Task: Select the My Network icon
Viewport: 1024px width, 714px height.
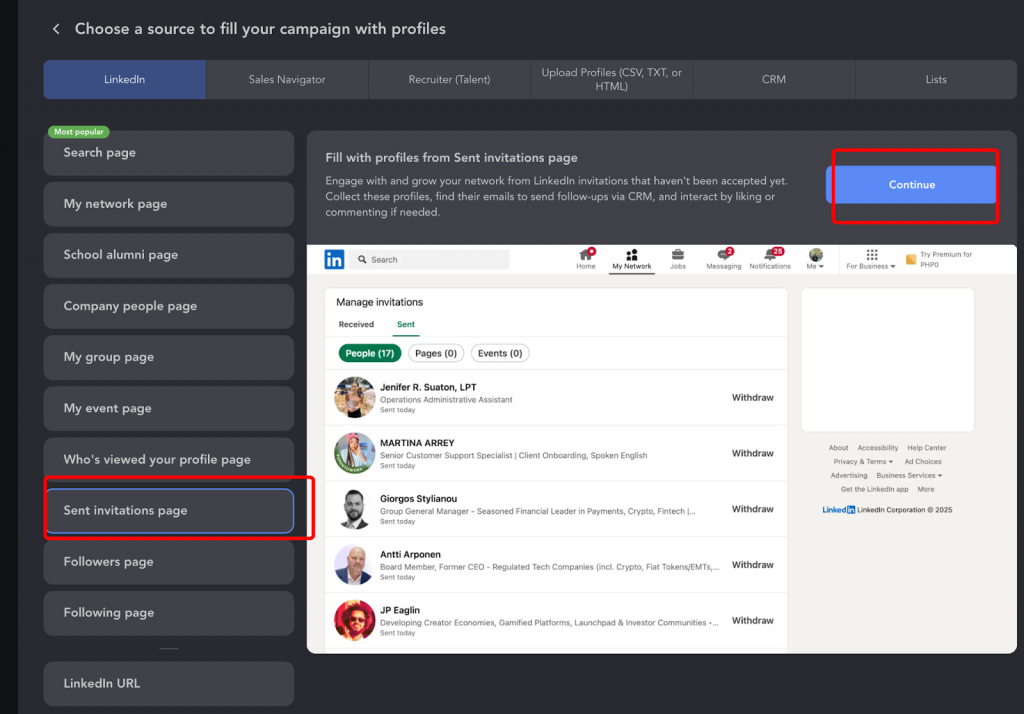Action: 632,255
